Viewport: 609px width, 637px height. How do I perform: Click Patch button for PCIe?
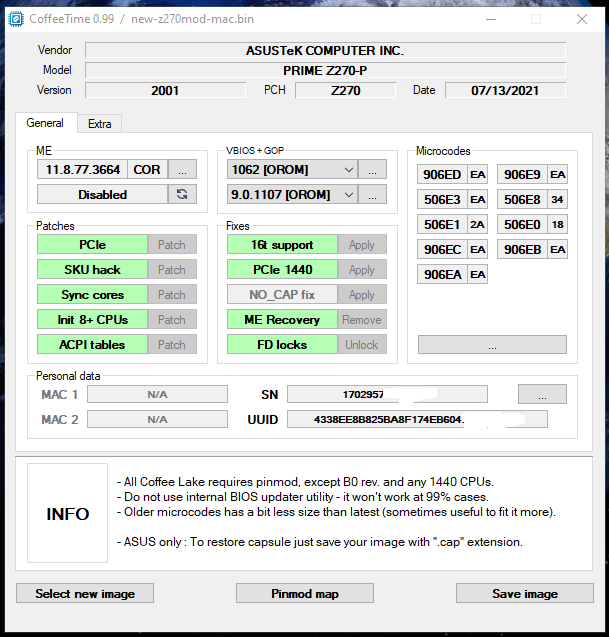point(172,245)
